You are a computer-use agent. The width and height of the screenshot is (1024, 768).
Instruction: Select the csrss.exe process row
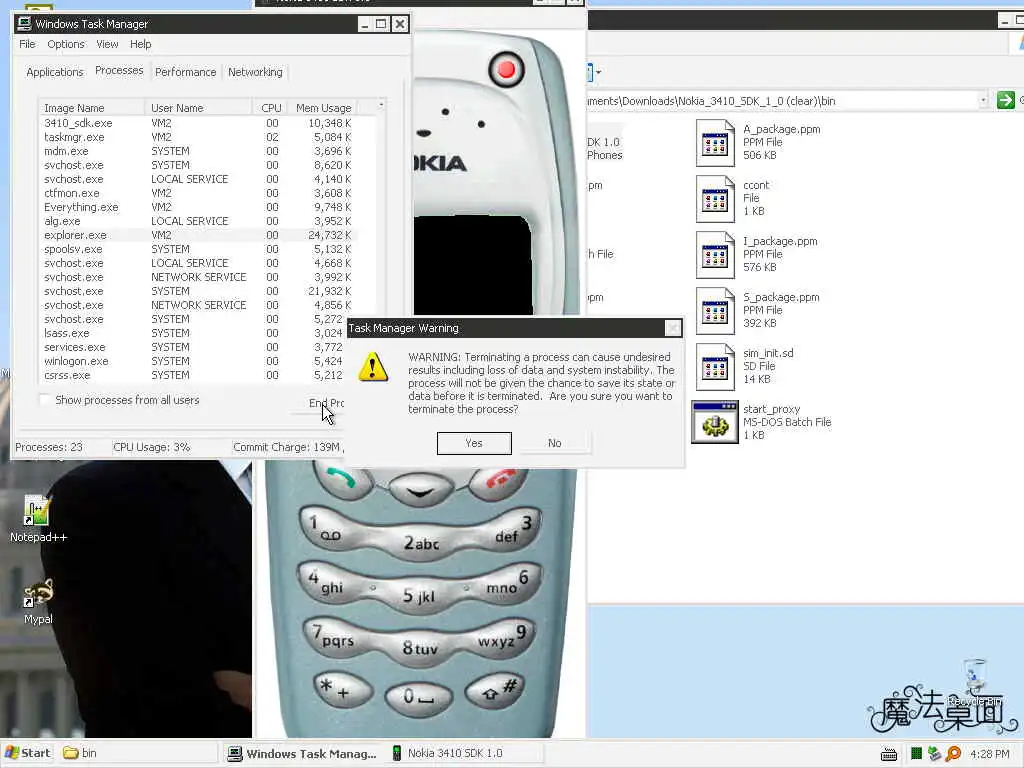point(193,376)
